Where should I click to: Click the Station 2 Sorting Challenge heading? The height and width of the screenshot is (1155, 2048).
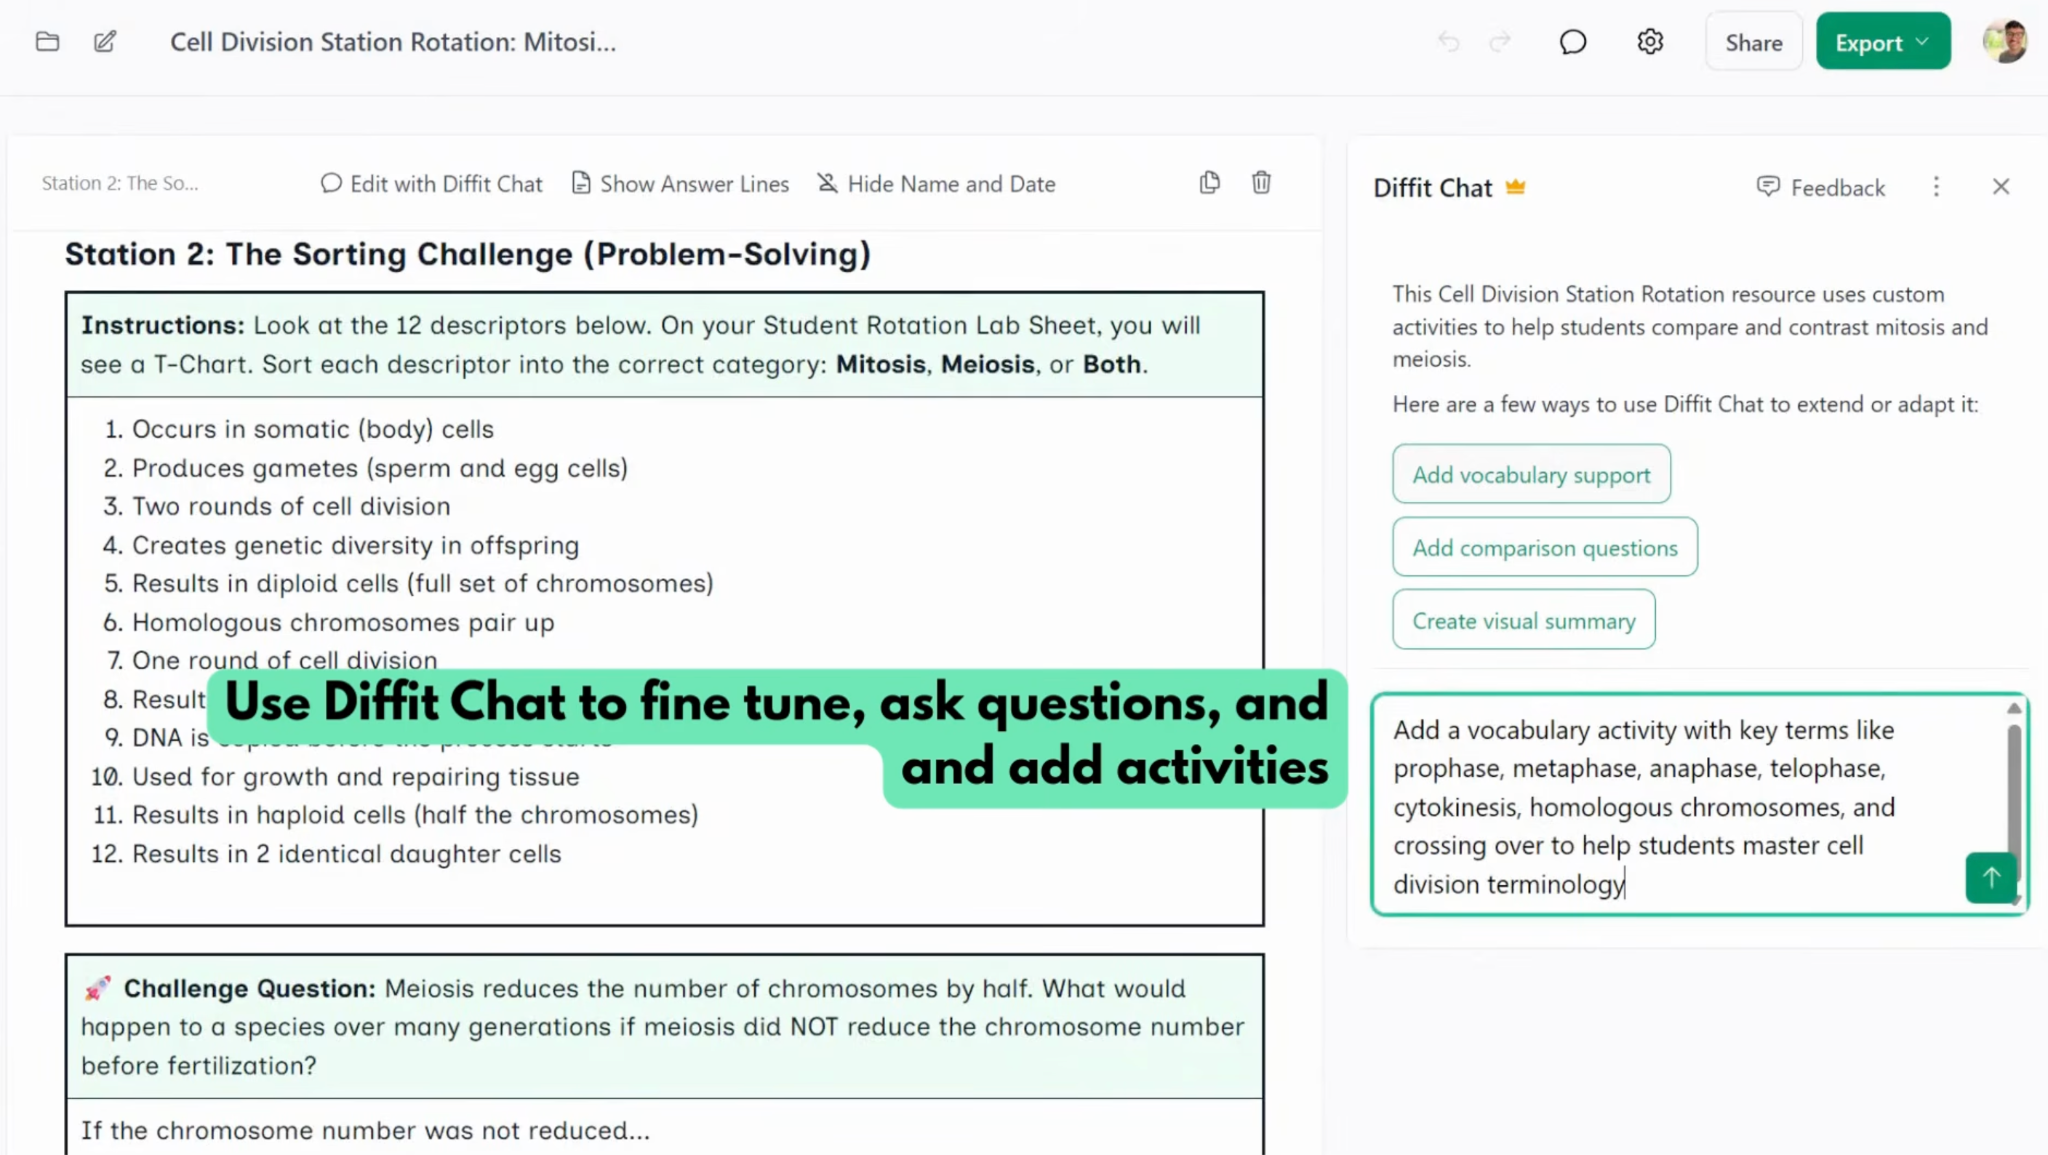coord(468,254)
